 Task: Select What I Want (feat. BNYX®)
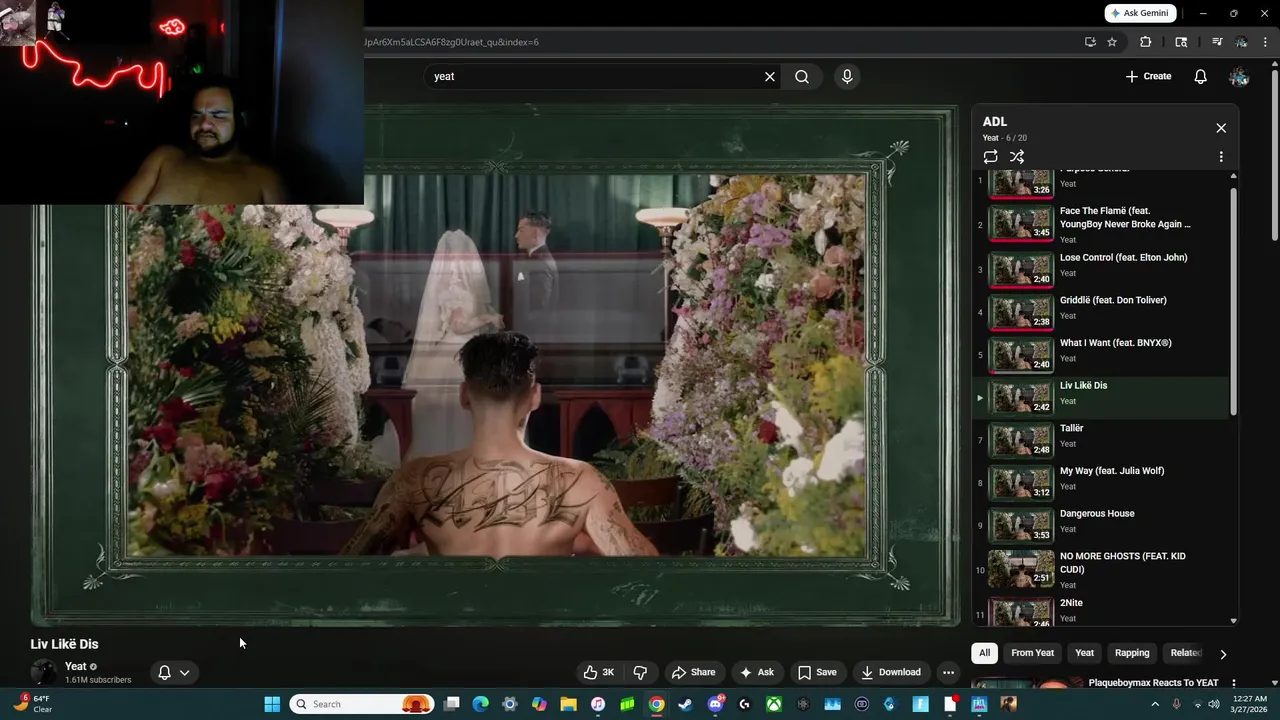point(1101,353)
